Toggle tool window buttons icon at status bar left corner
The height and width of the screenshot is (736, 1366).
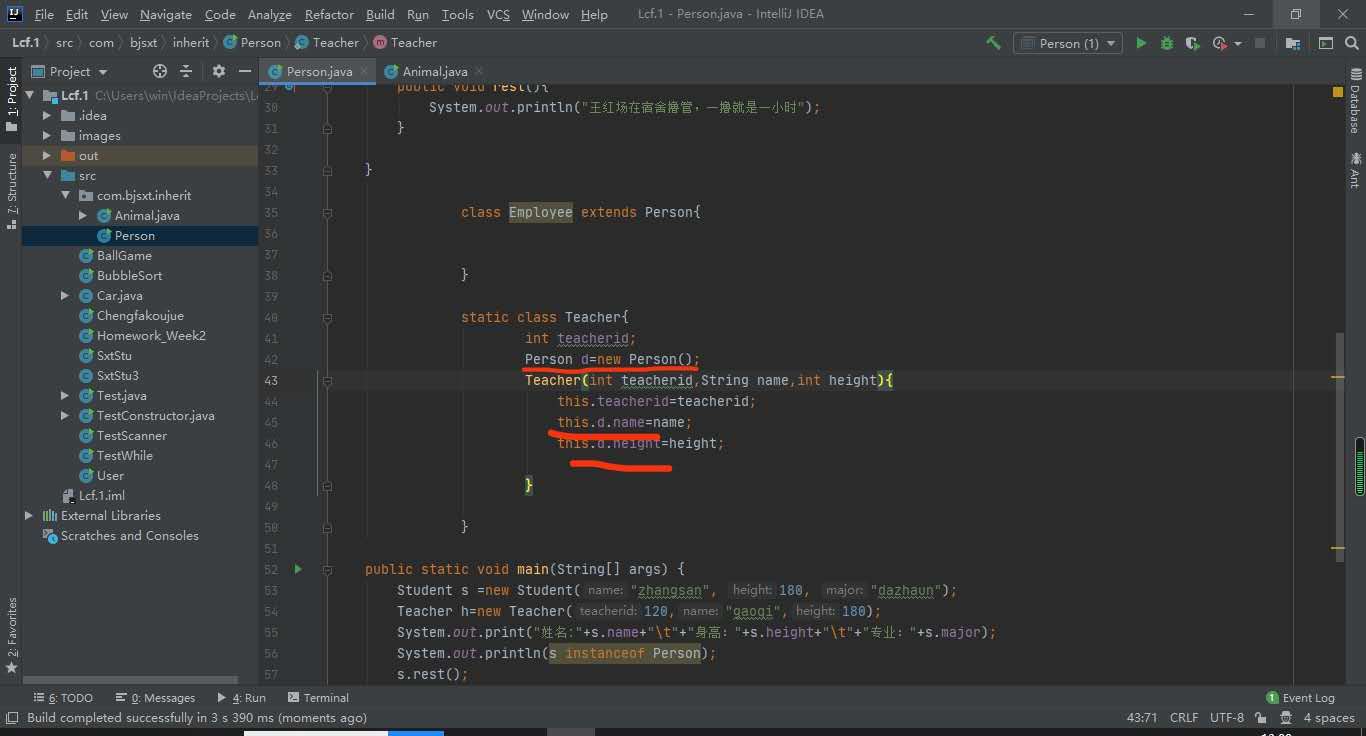12,717
